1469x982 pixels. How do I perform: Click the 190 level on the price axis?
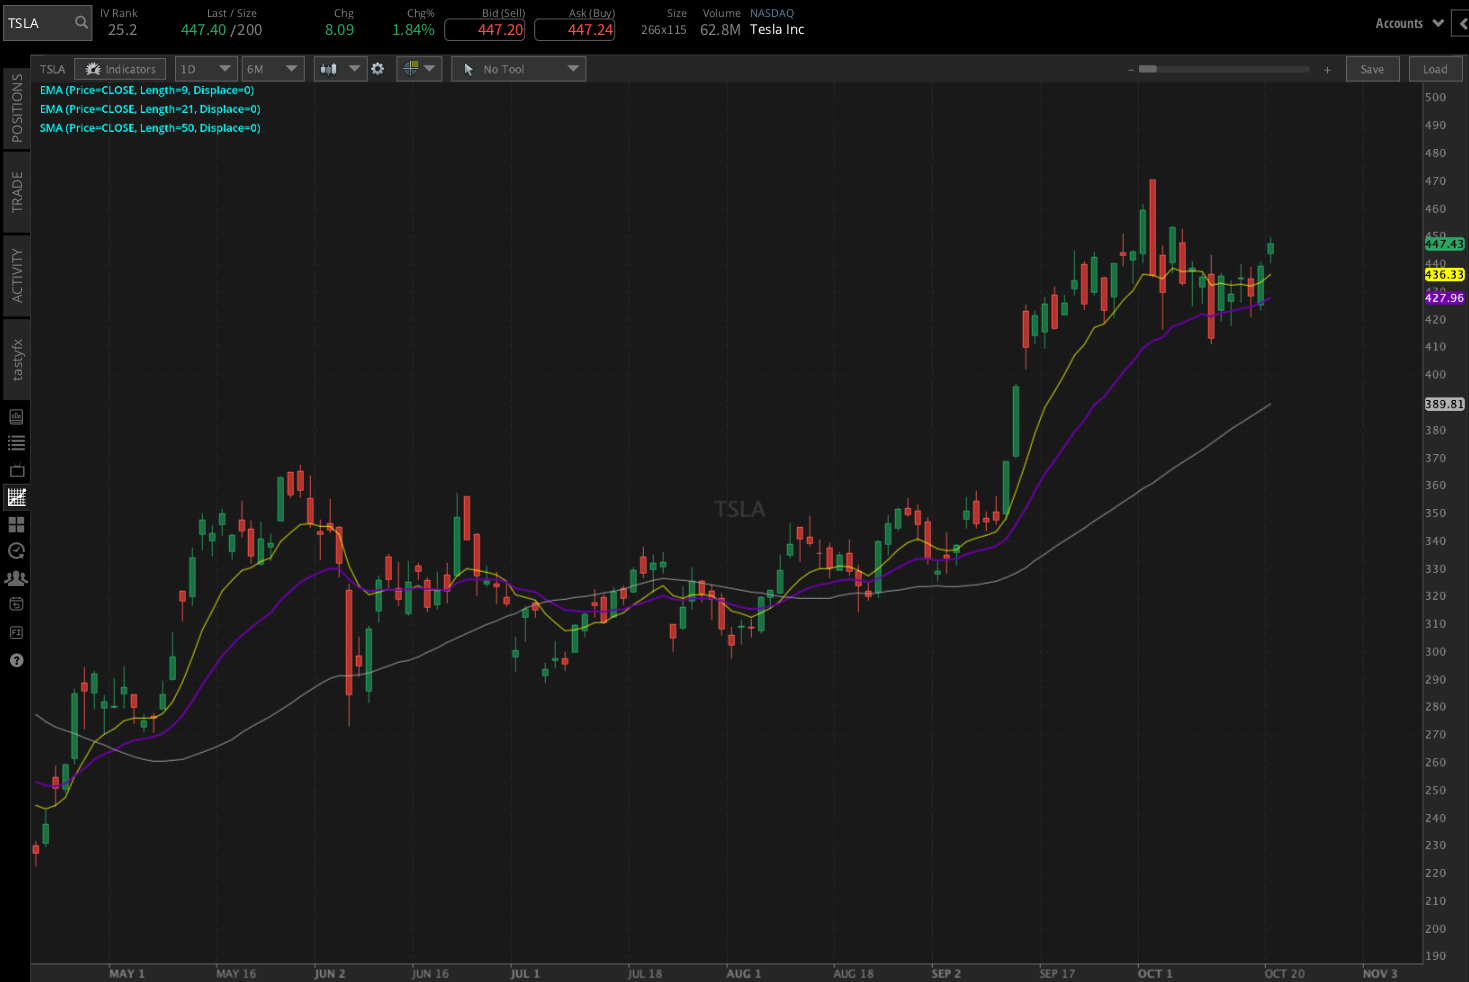[1436, 956]
